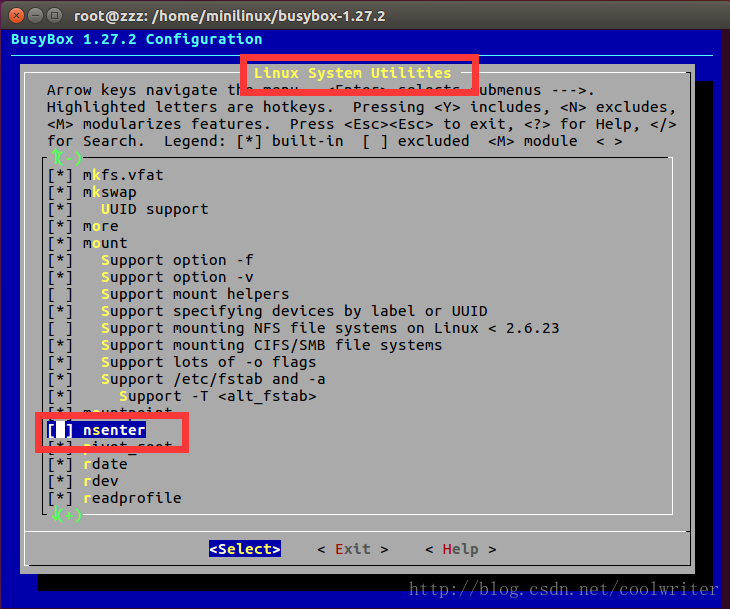Minimize the terminal window

(x=35, y=16)
